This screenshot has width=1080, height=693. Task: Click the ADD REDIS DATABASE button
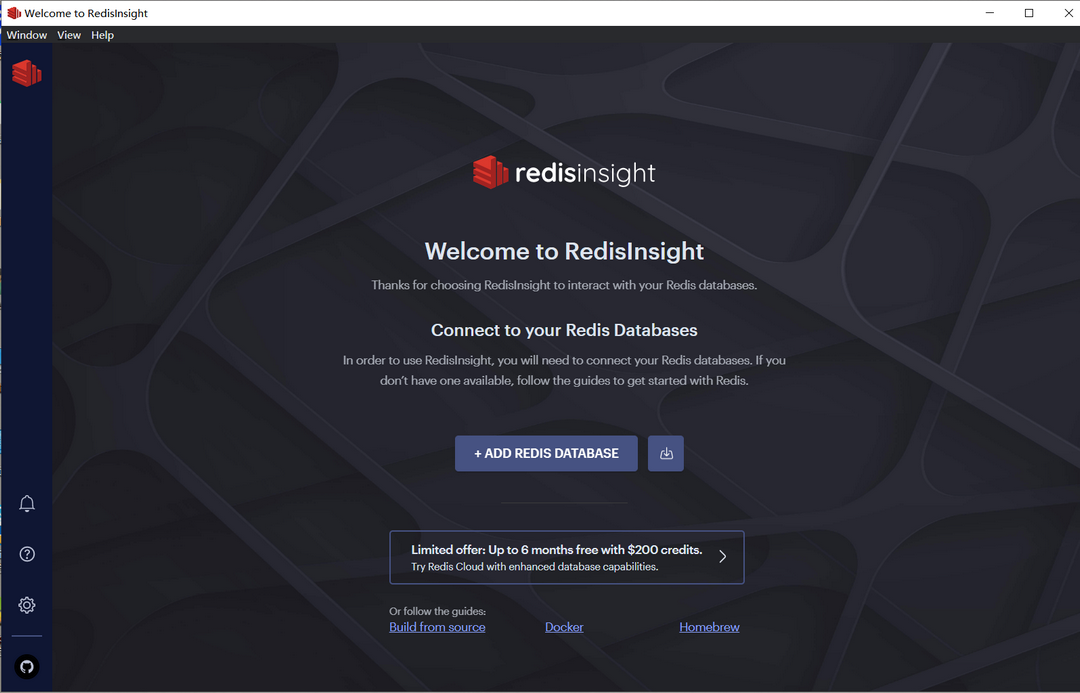(546, 453)
